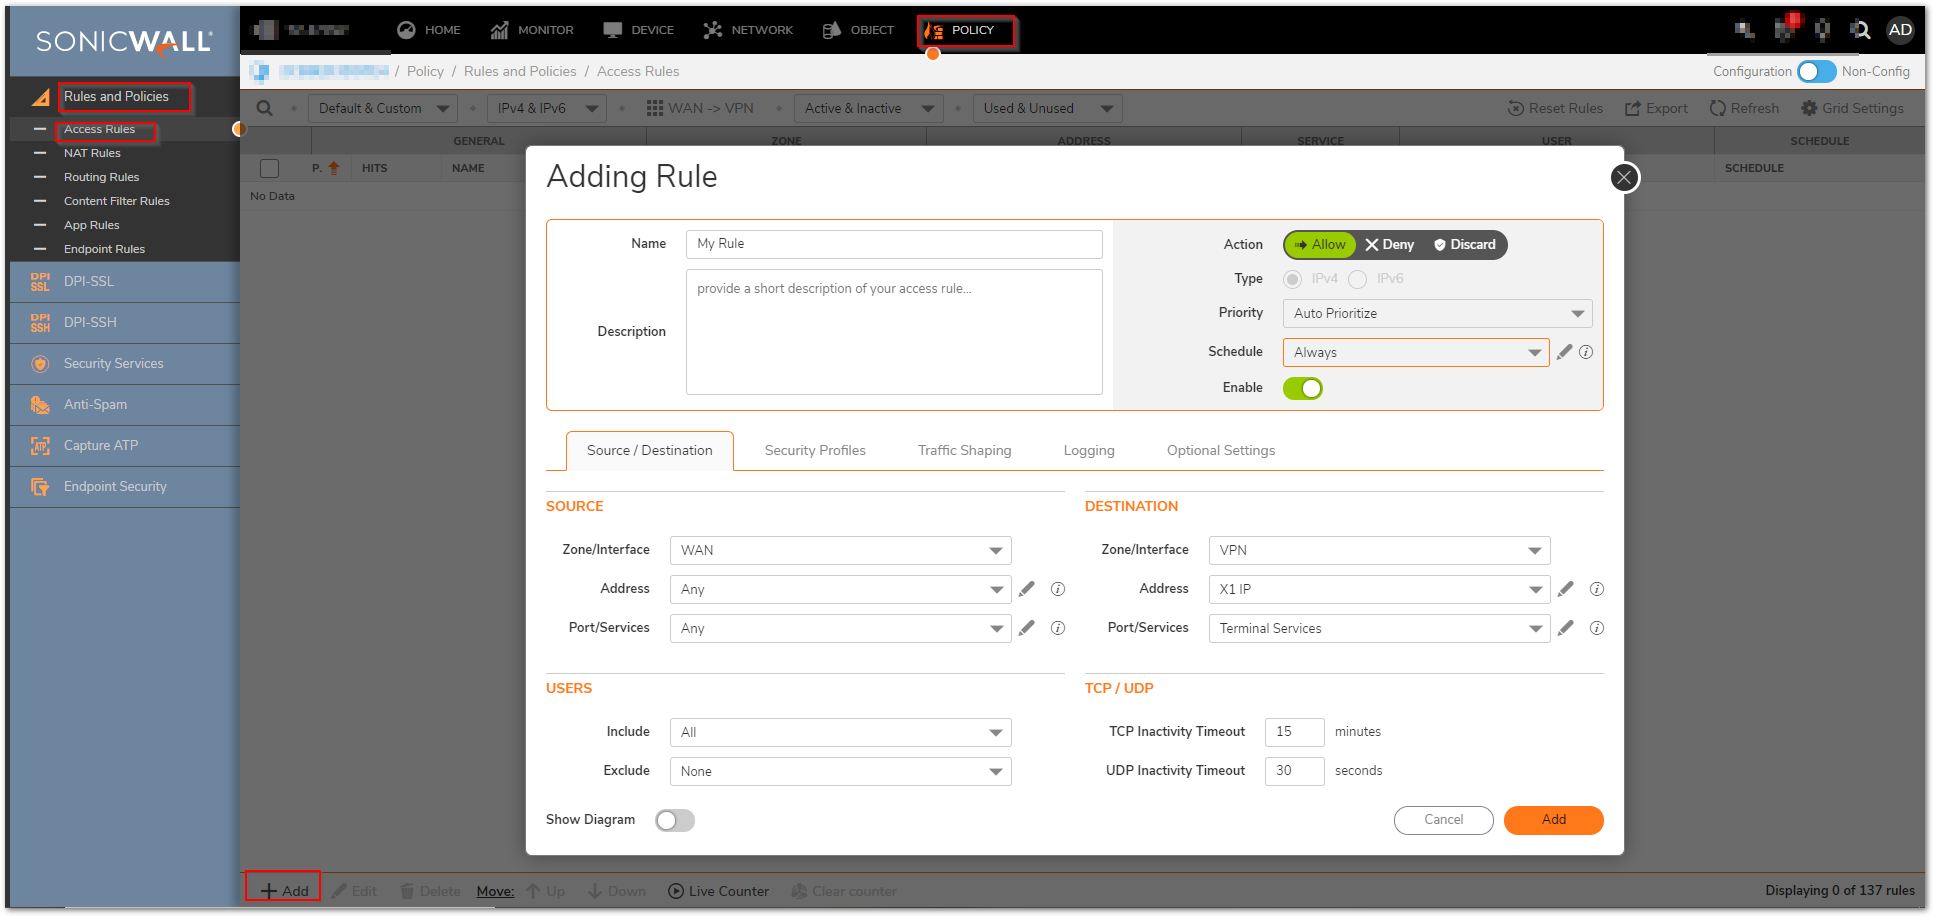Toggle the Enable switch off

pos(1302,388)
